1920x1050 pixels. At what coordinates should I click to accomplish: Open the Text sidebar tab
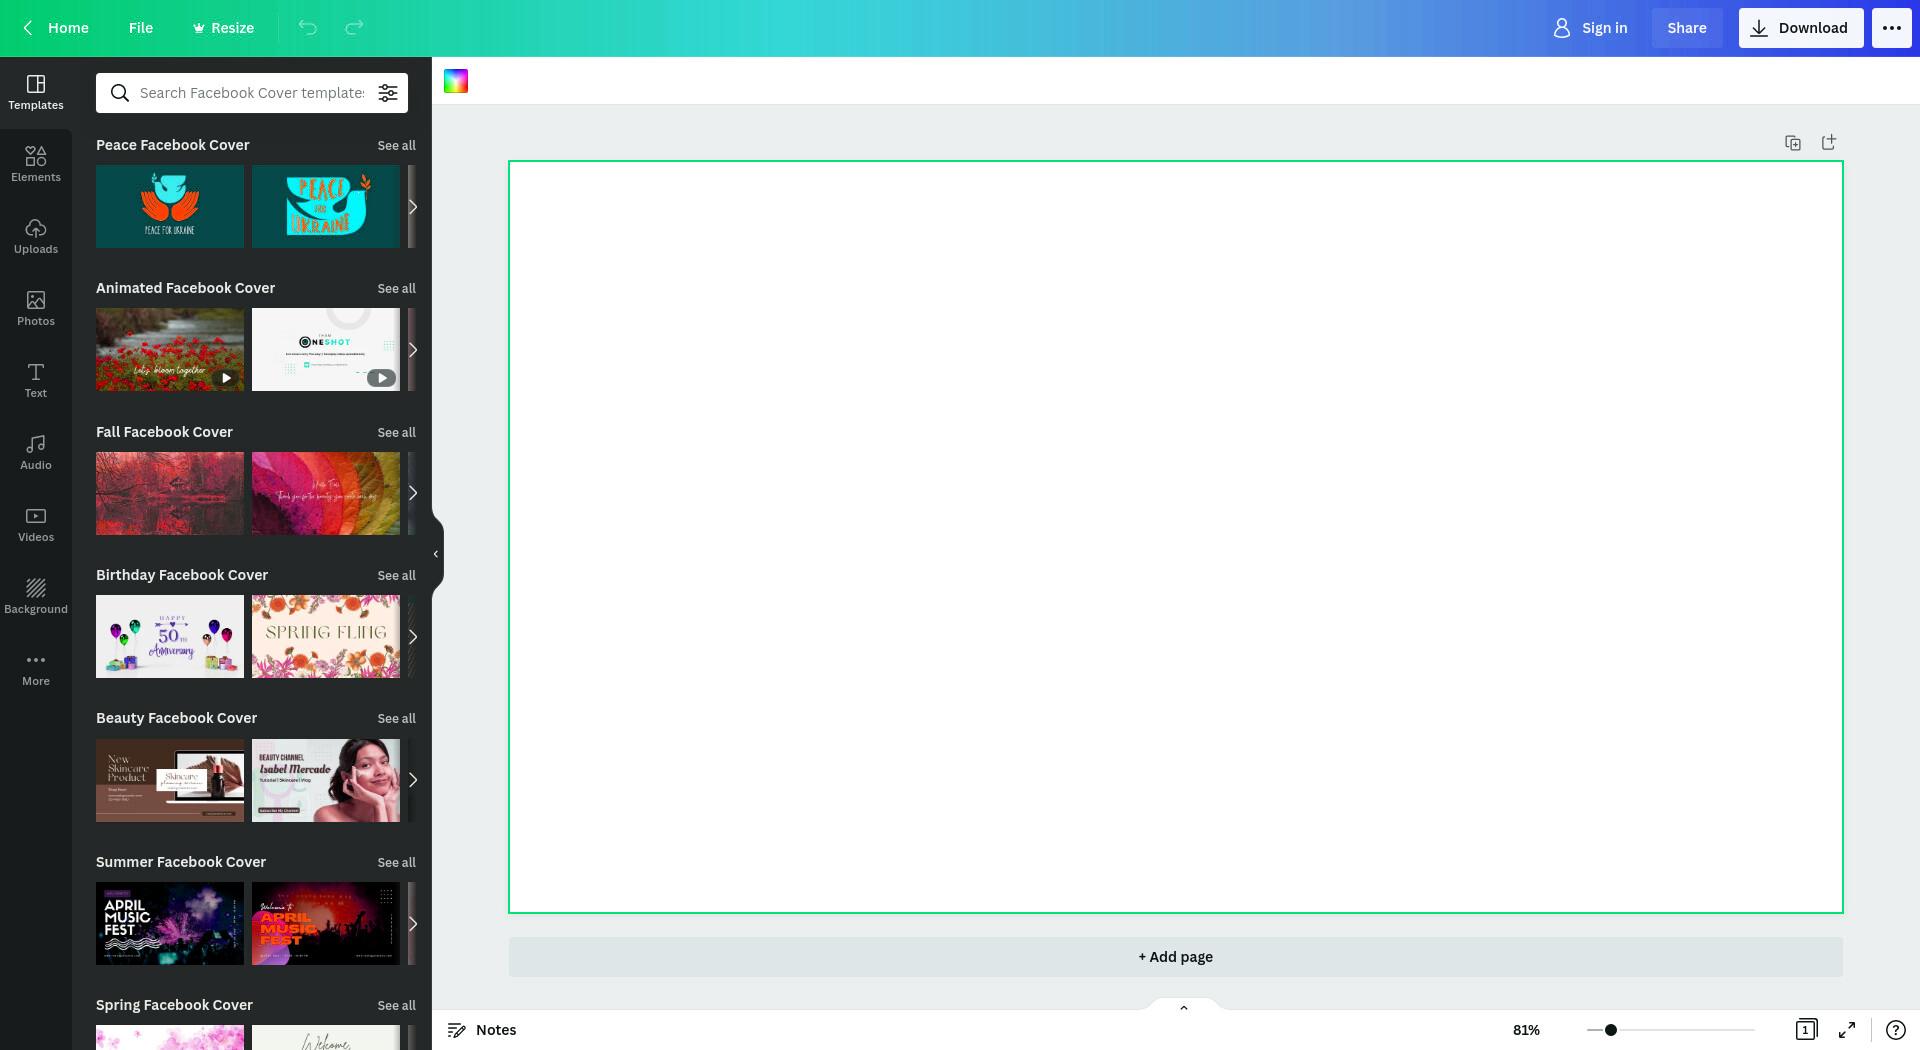point(36,381)
